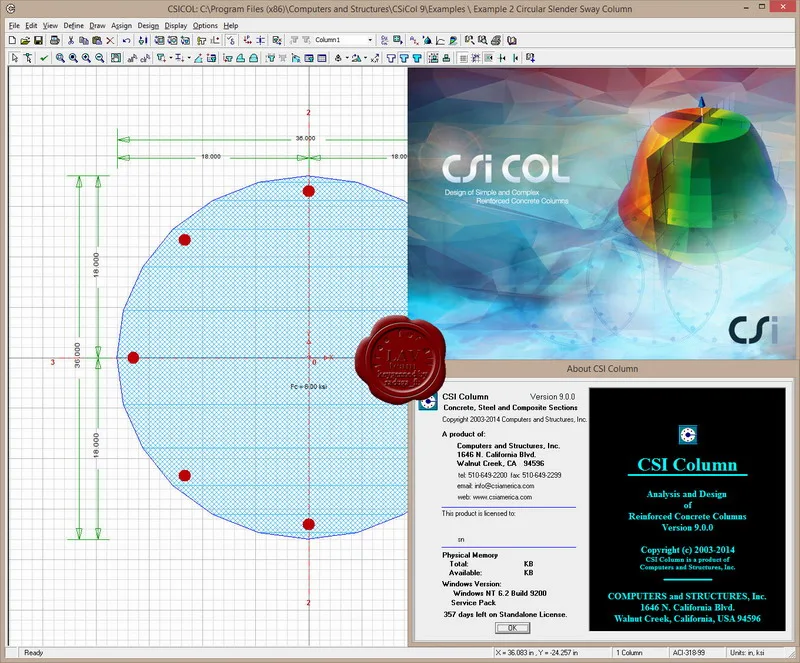Expand the arrow next to the rebar pattern tool
The width and height of the screenshot is (800, 663).
pos(365,58)
